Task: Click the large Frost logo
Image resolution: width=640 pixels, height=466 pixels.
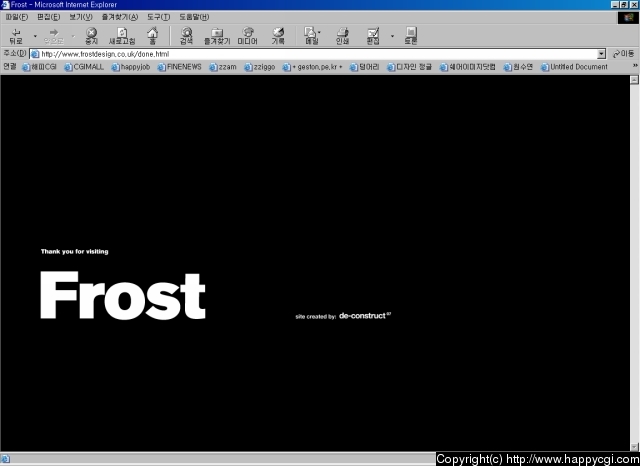Action: 122,295
